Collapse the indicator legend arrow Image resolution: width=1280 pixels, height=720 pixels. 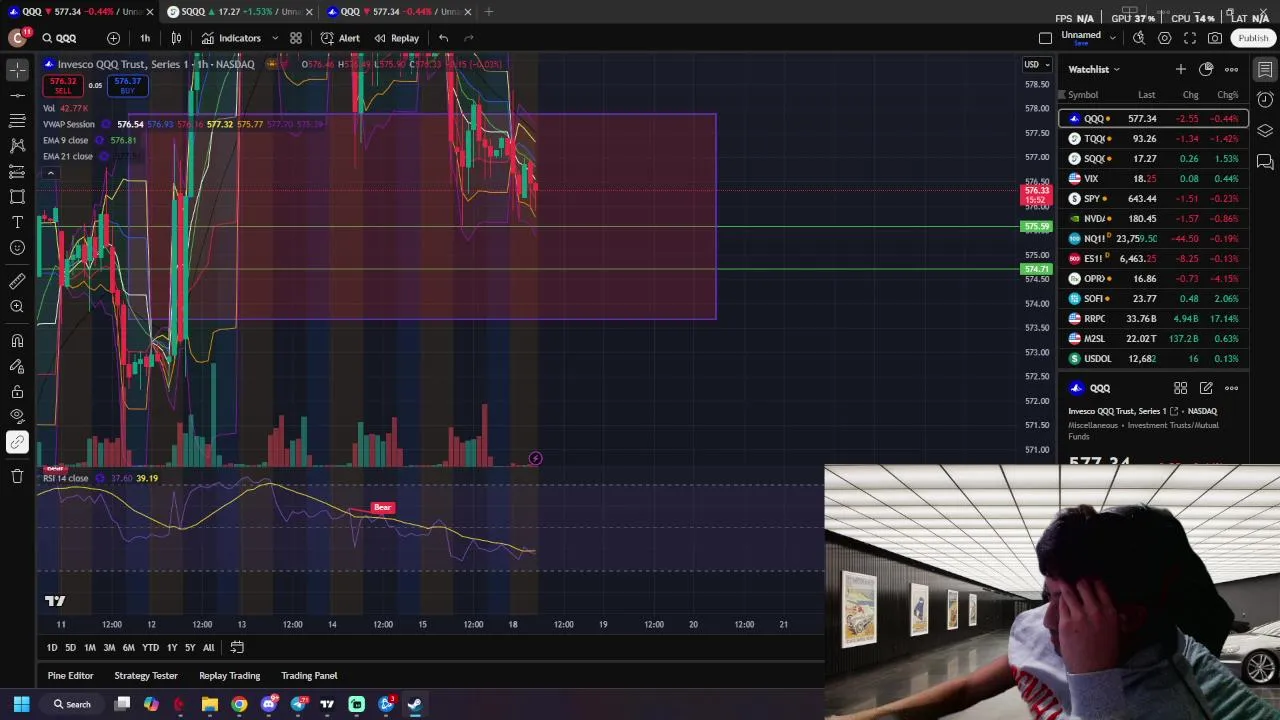[x=50, y=173]
